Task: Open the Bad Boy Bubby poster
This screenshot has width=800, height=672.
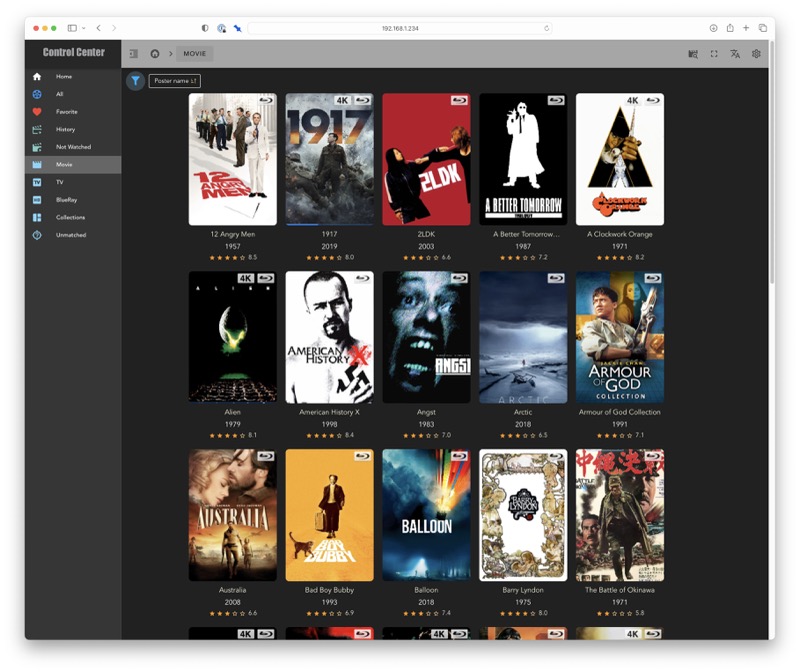Action: pos(329,515)
